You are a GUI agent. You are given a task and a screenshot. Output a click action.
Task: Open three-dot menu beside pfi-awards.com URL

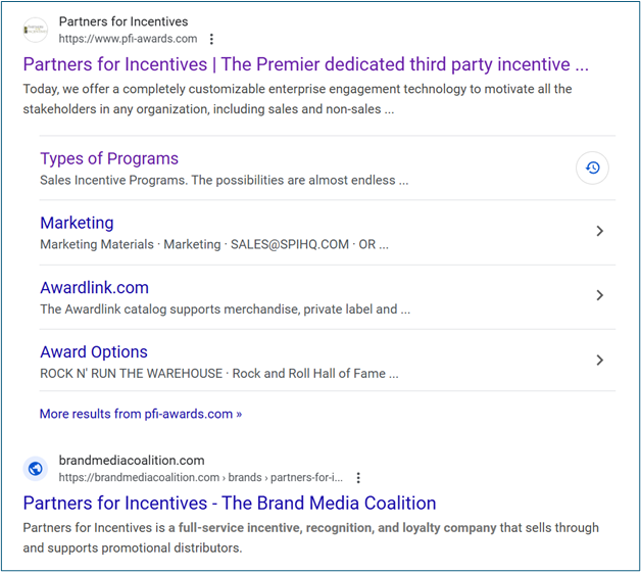point(211,39)
